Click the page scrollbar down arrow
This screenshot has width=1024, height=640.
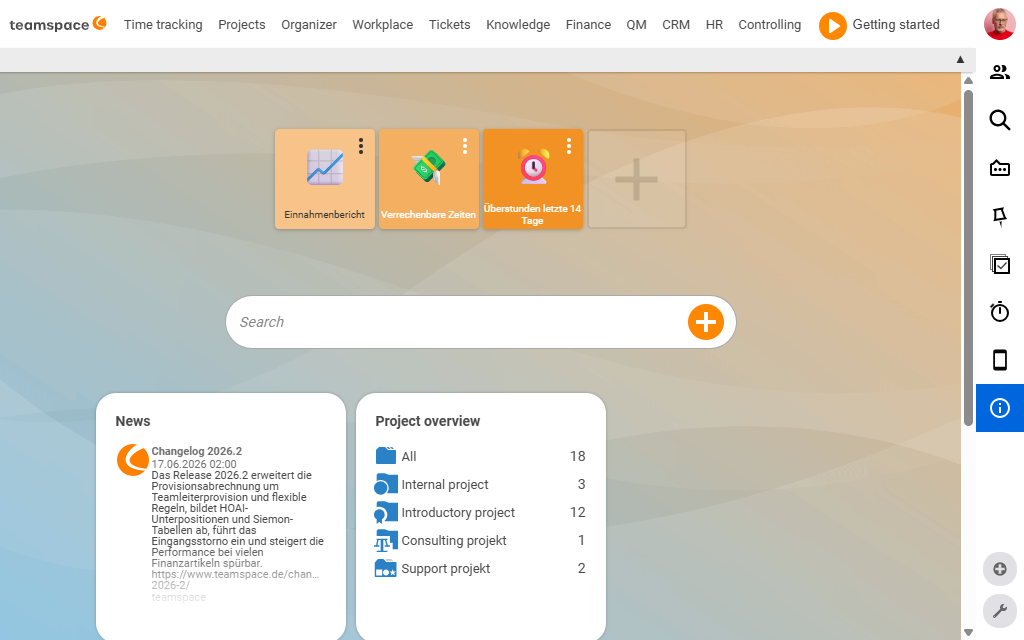coord(968,632)
